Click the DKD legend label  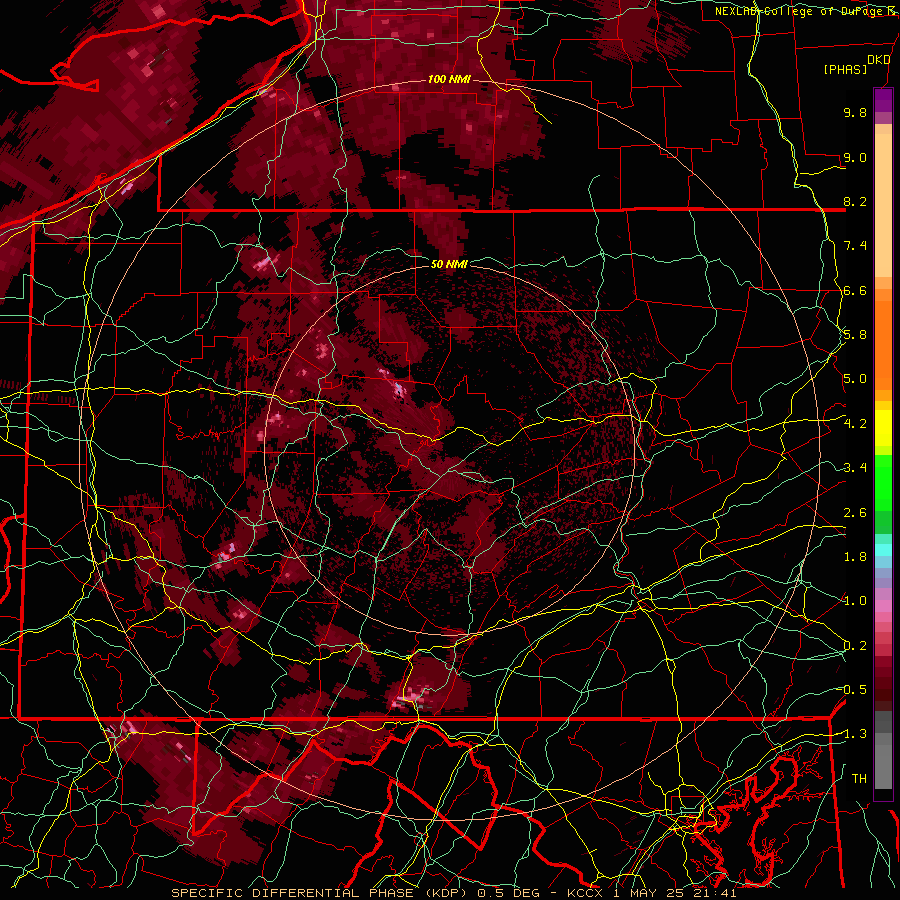click(878, 60)
